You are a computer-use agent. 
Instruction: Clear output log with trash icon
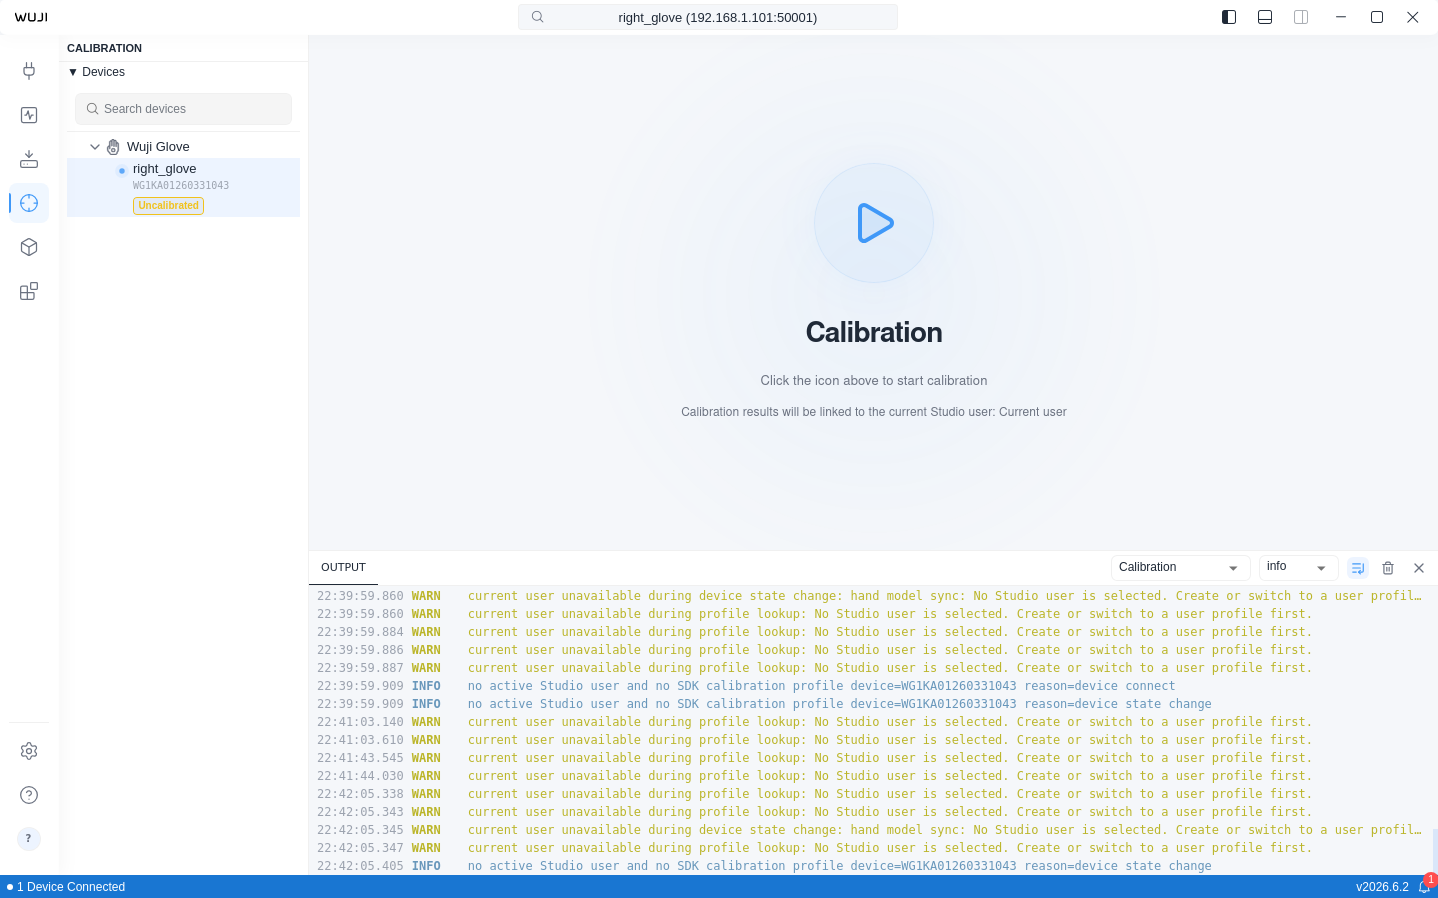click(x=1388, y=568)
